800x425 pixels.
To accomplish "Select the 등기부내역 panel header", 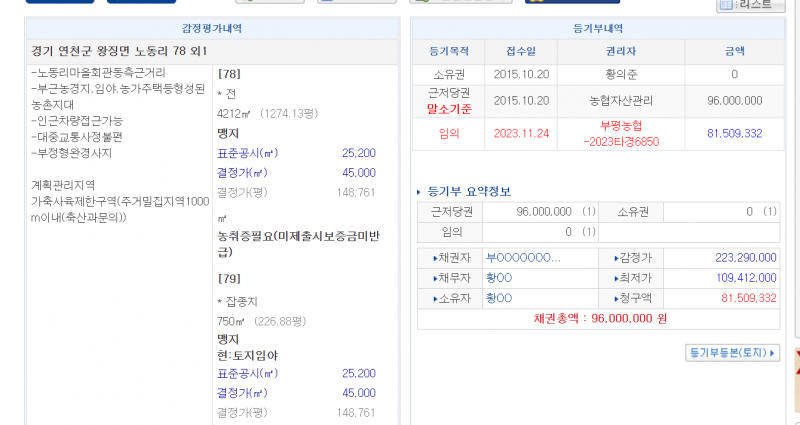I will (x=595, y=29).
